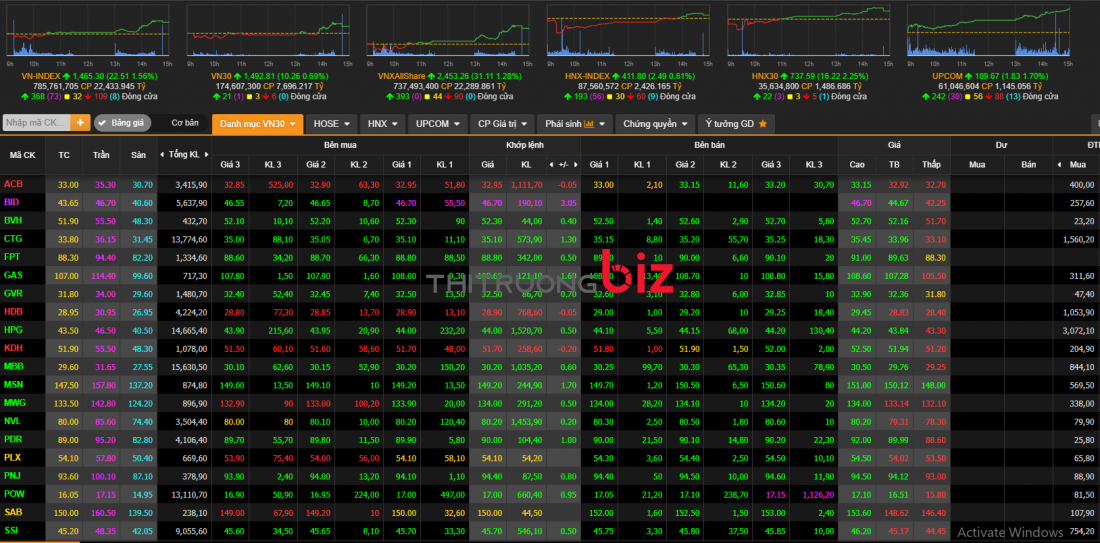Open the VN-INDEX mini chart
Screen dimensions: 1100x543
[88, 31]
